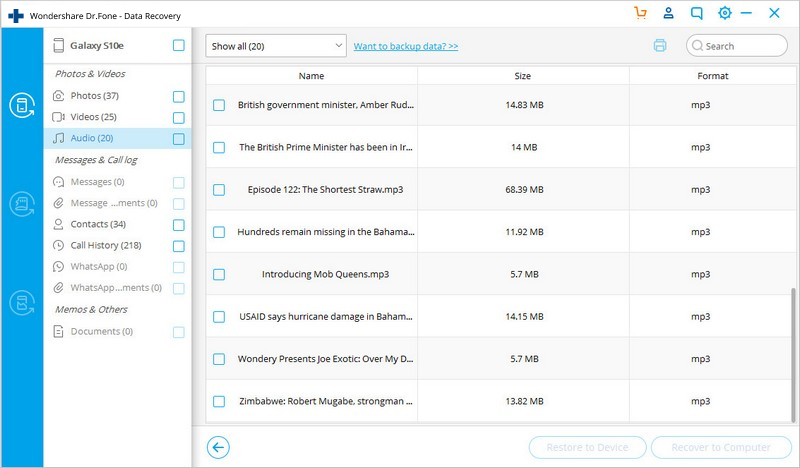
Task: Tick the Galaxy S10e checkbox
Action: 179,45
